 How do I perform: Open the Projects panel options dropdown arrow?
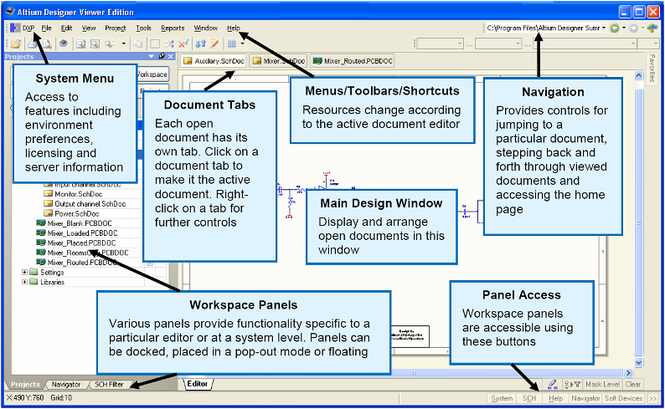point(151,56)
